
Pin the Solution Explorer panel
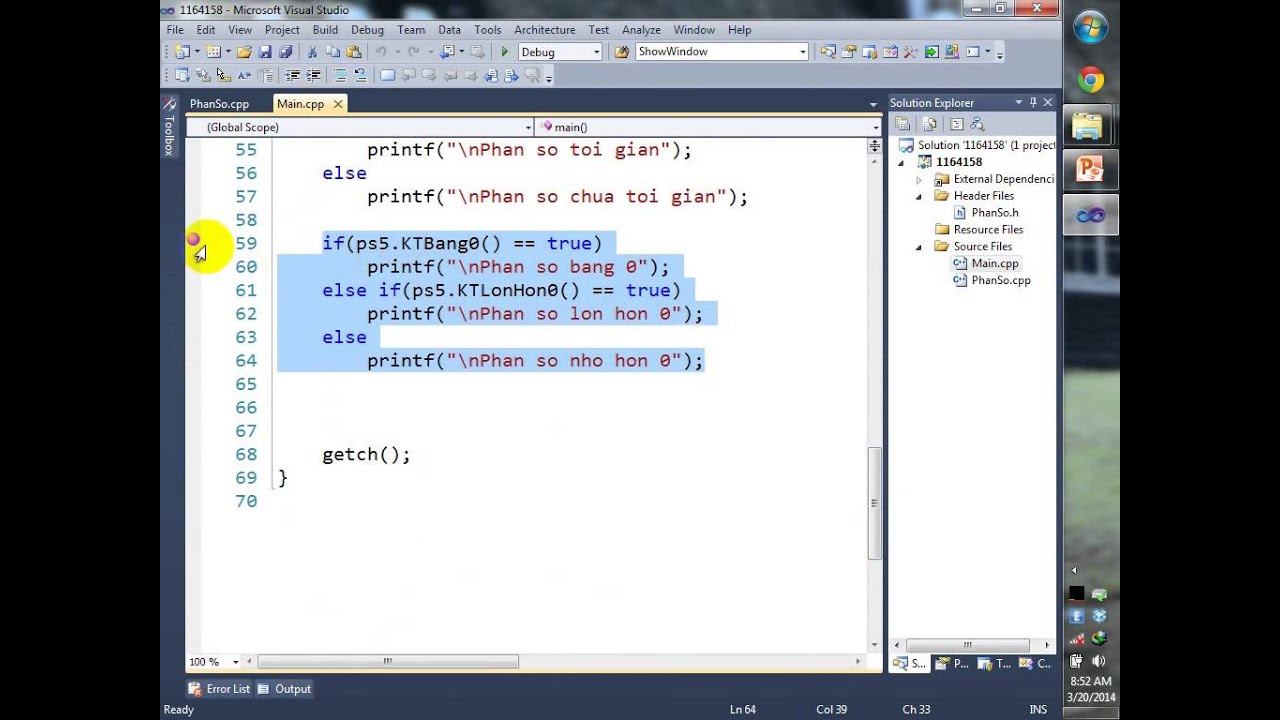[1033, 102]
